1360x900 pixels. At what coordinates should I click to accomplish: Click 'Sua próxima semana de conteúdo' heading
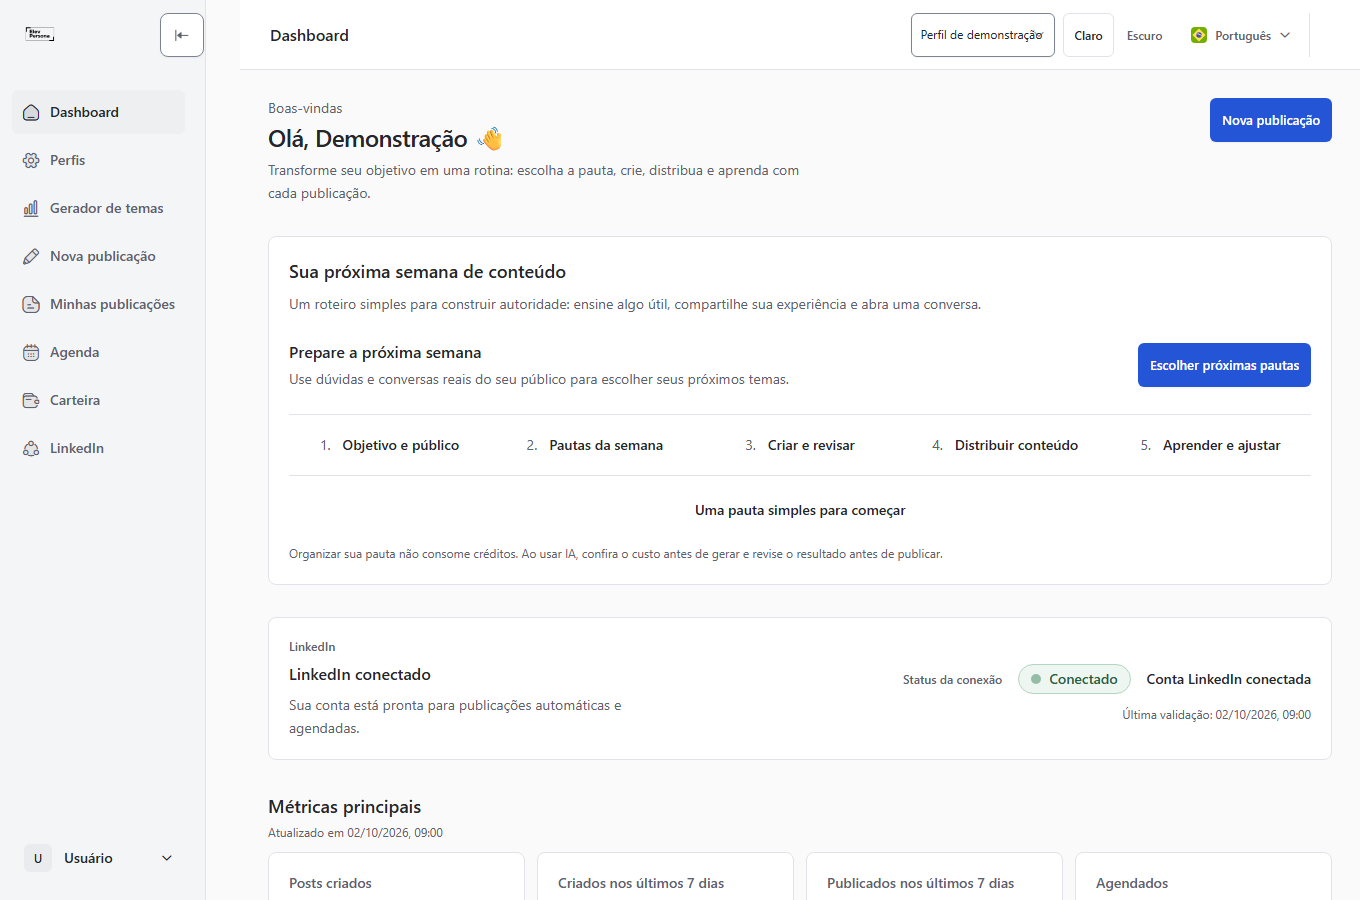click(x=427, y=272)
